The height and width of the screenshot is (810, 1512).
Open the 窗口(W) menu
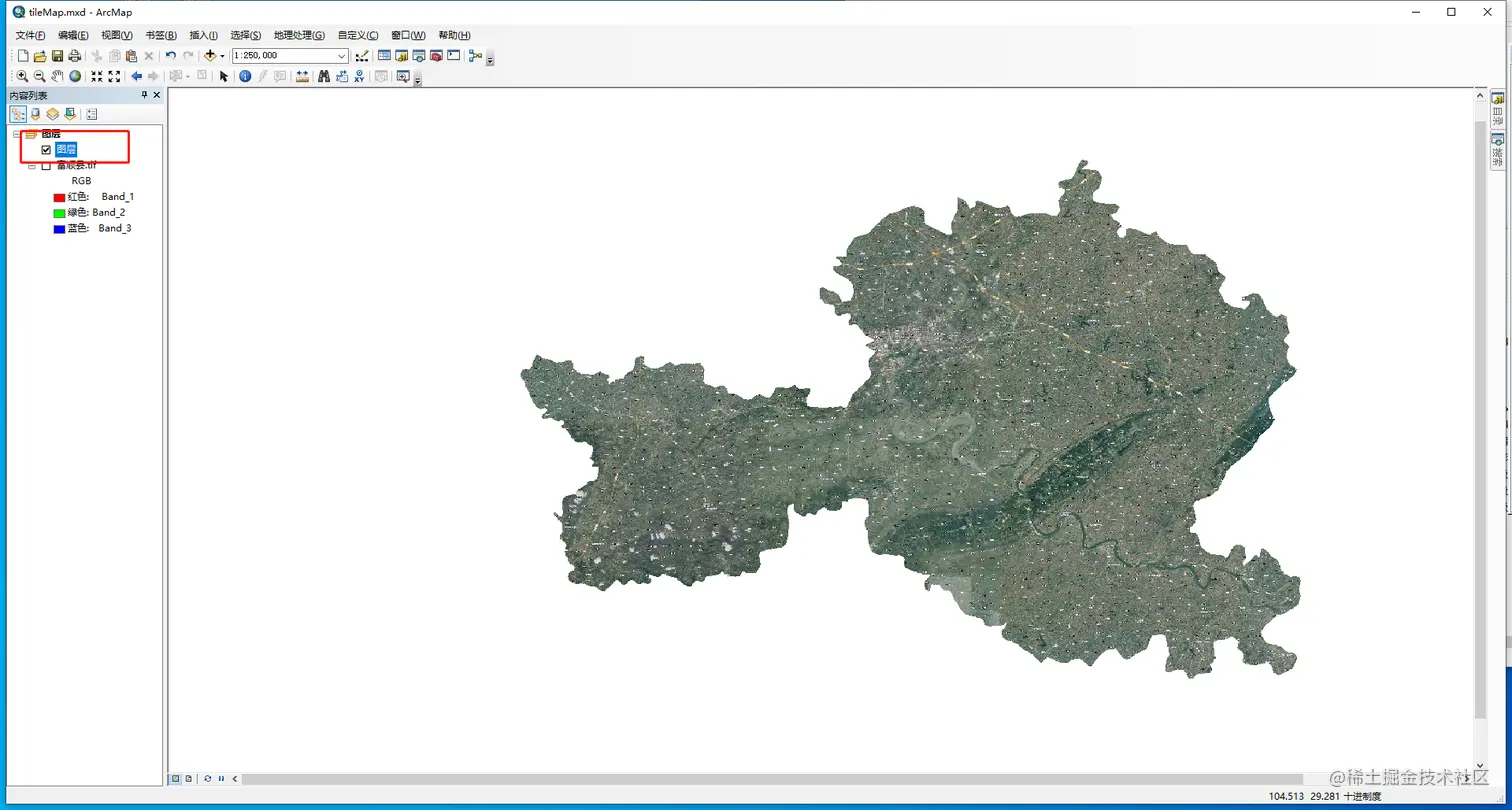point(408,35)
